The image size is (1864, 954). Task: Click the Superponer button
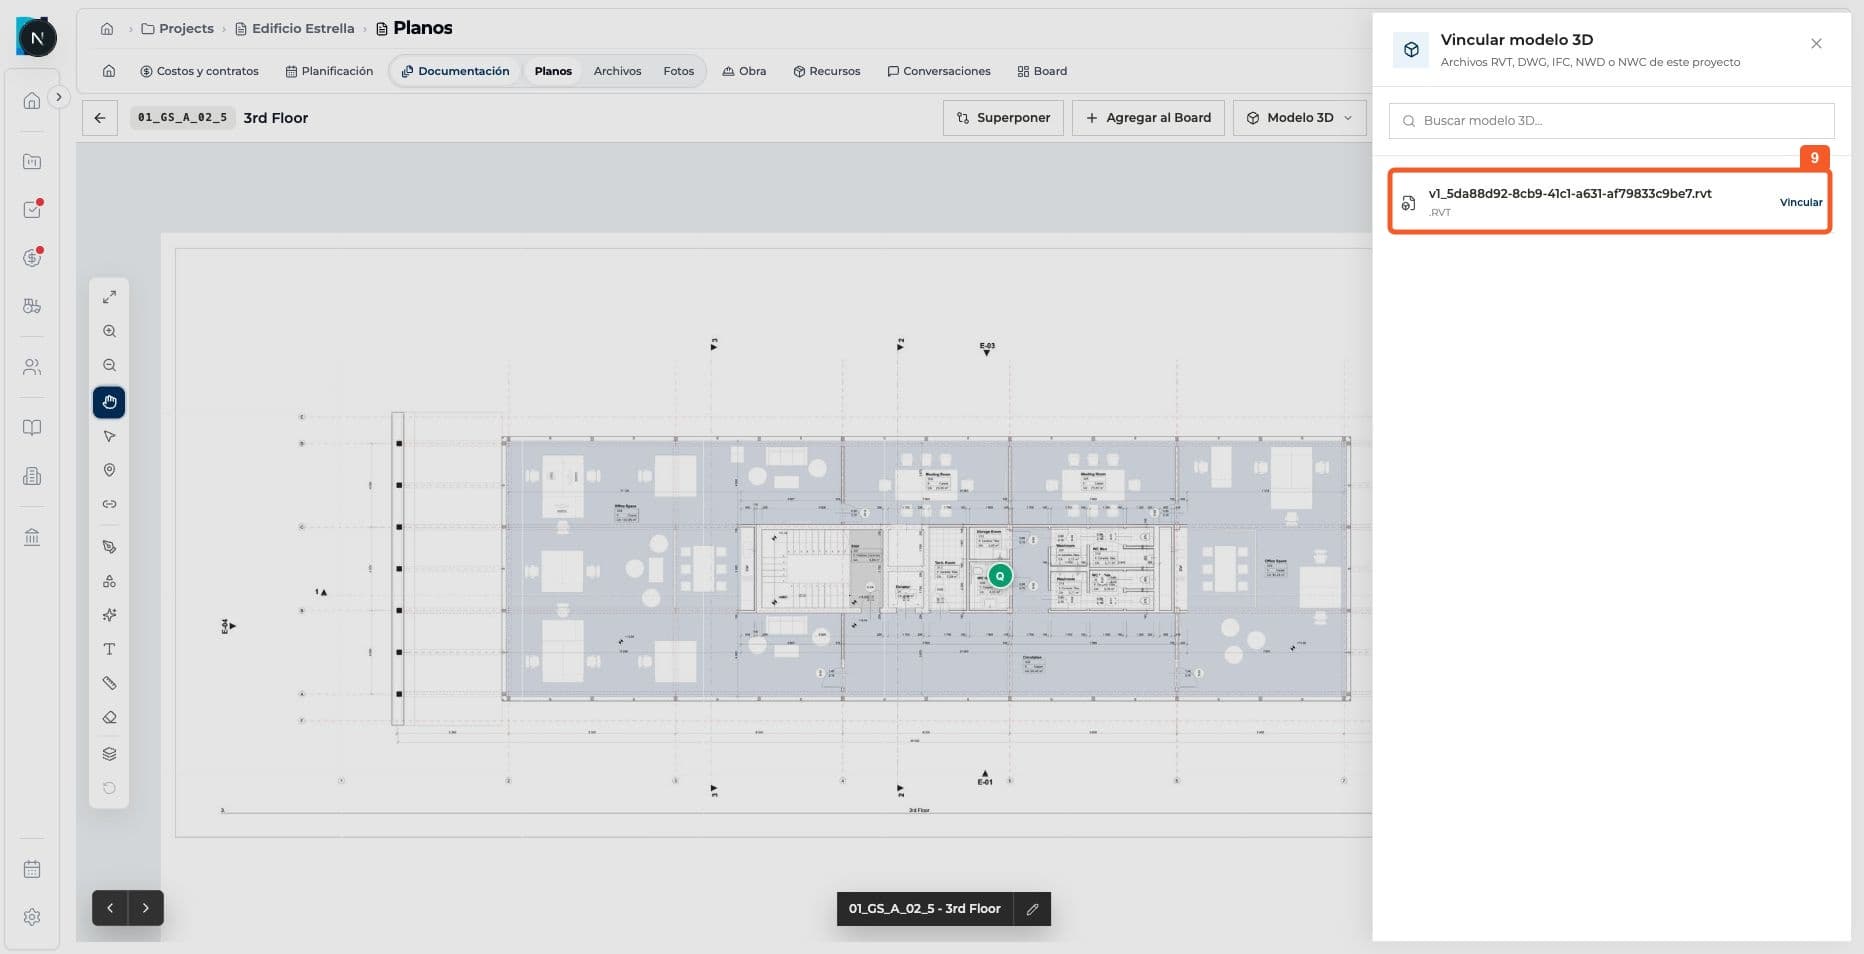(x=1003, y=118)
